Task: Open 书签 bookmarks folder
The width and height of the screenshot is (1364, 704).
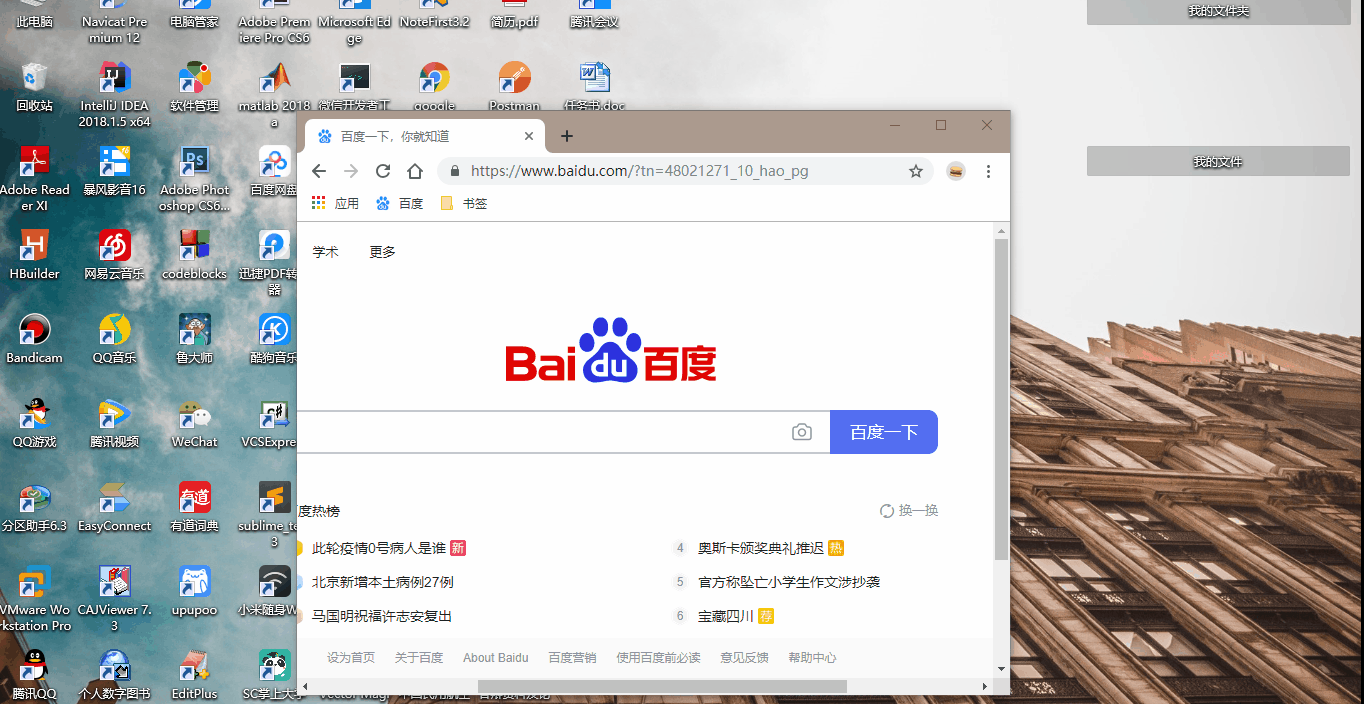Action: (x=463, y=203)
